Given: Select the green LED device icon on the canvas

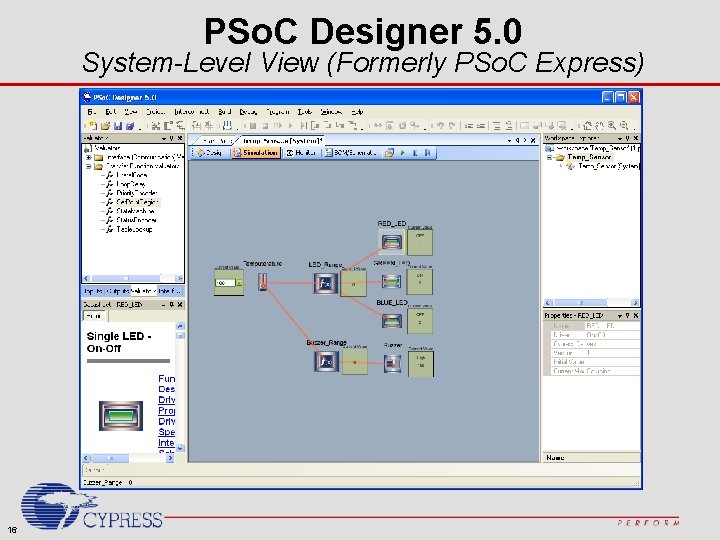Looking at the screenshot, I should 391,281.
